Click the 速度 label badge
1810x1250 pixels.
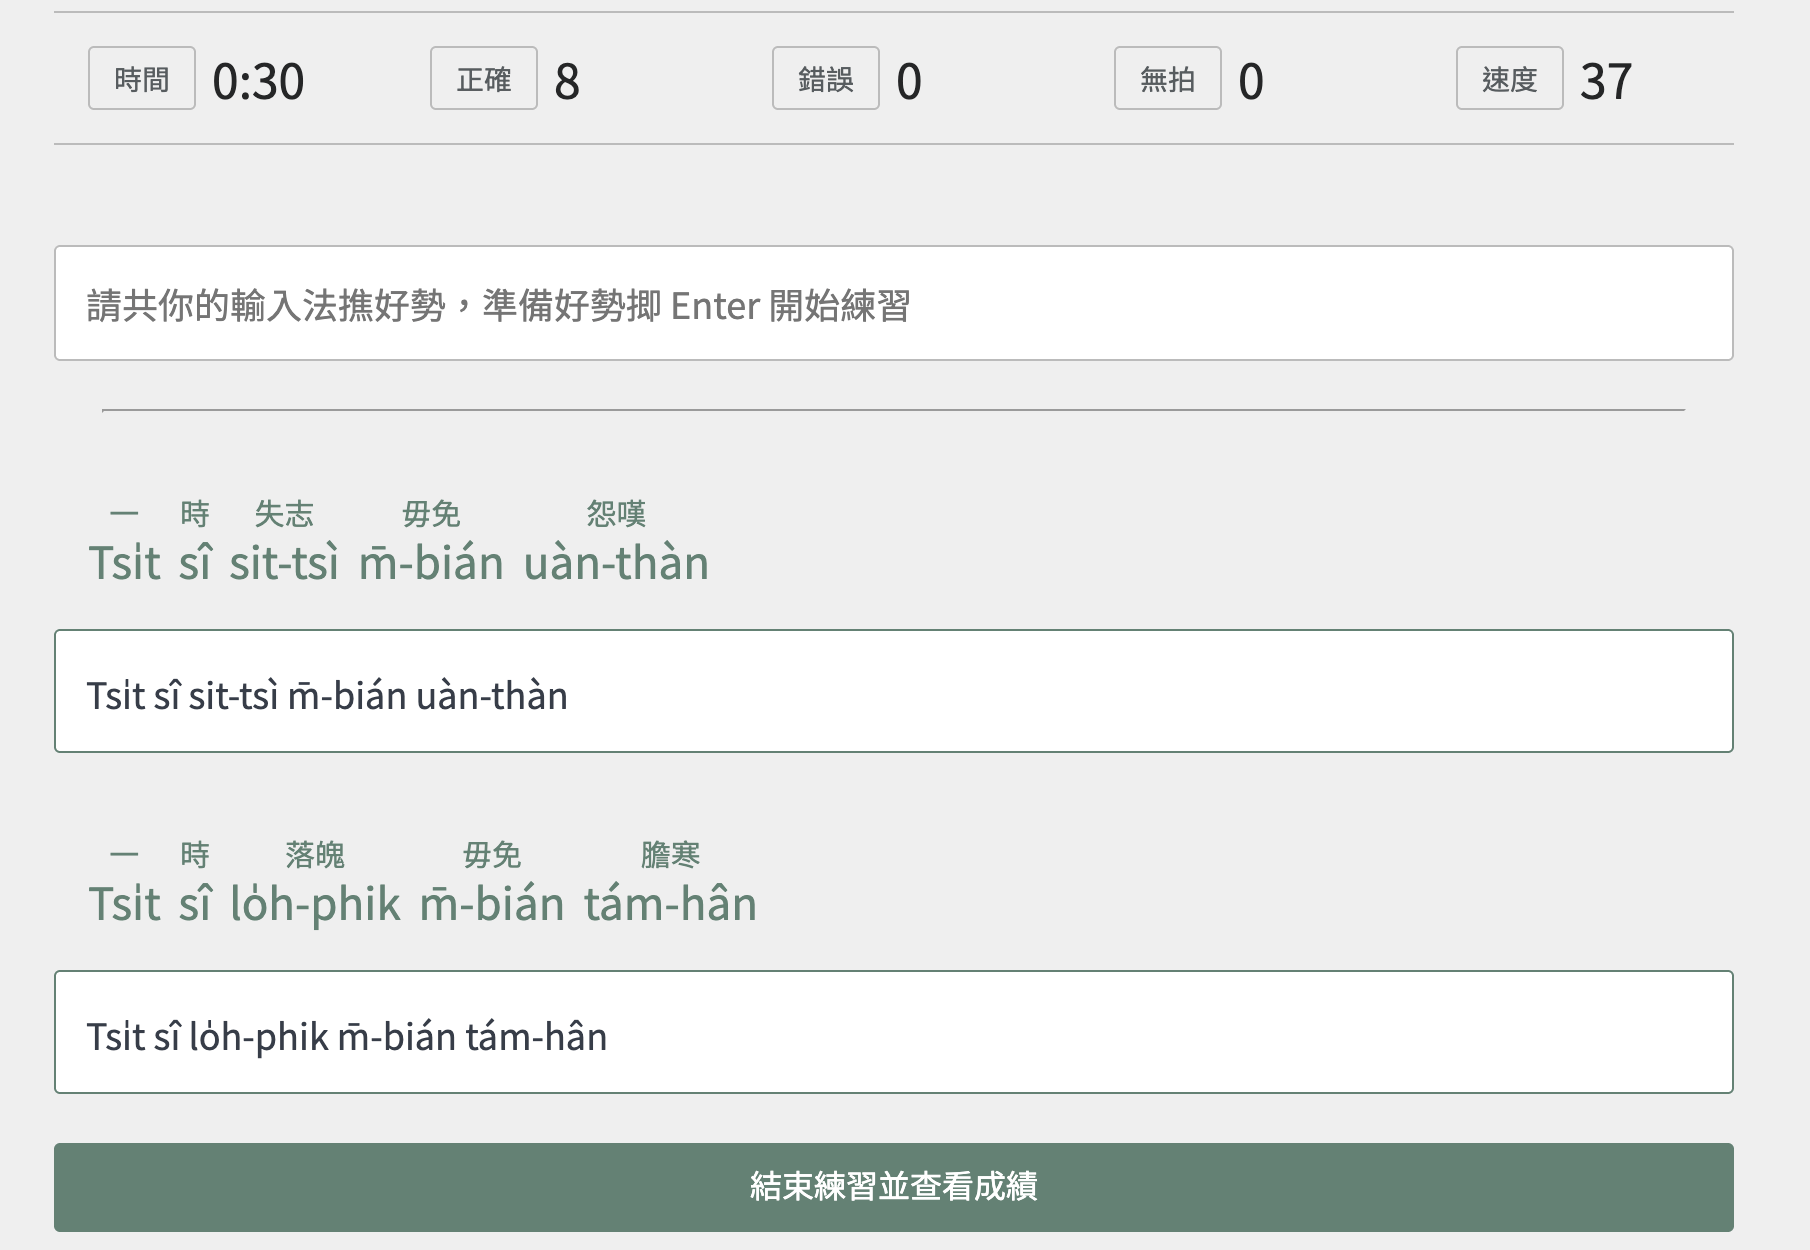1509,79
